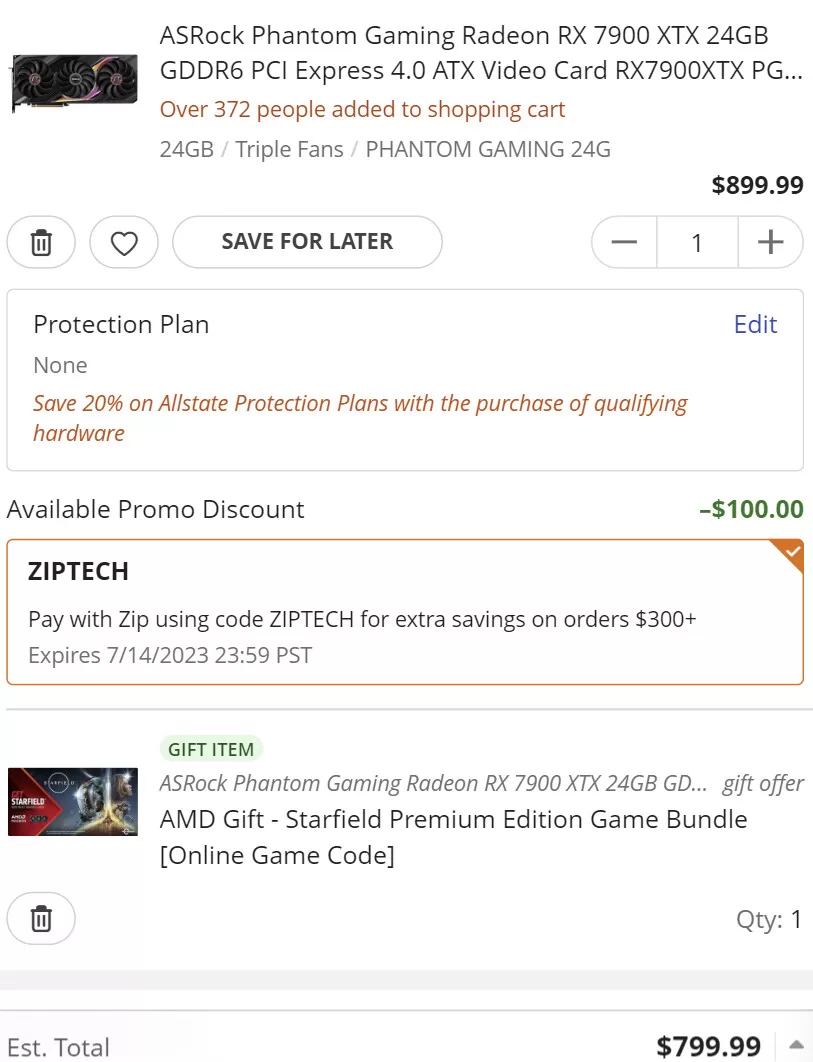Increase quantity with plus button
This screenshot has width=813, height=1062.
770,242
